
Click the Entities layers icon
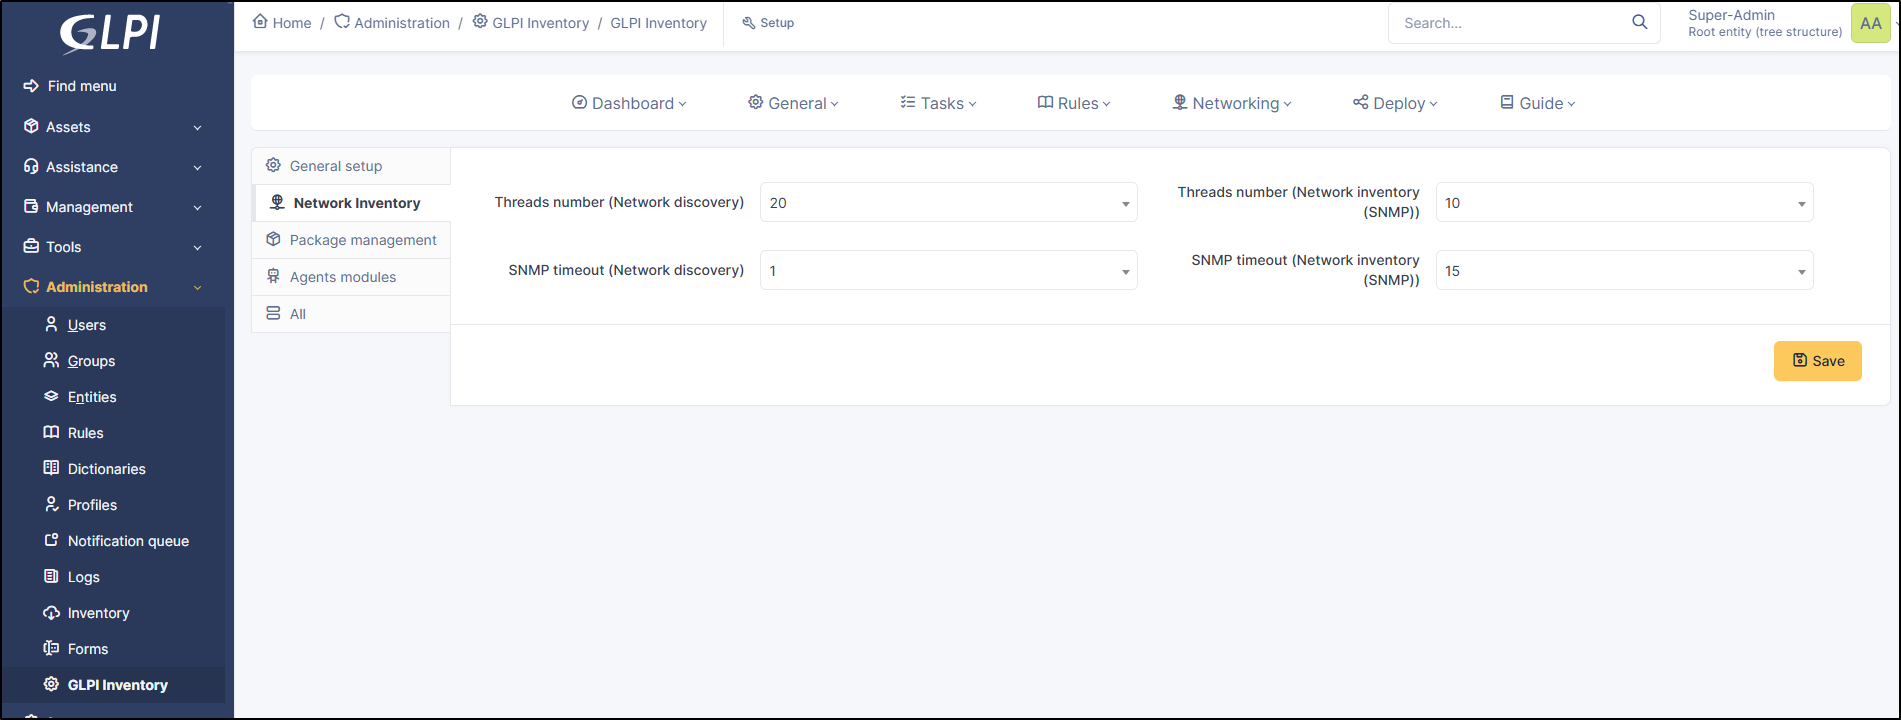[52, 396]
